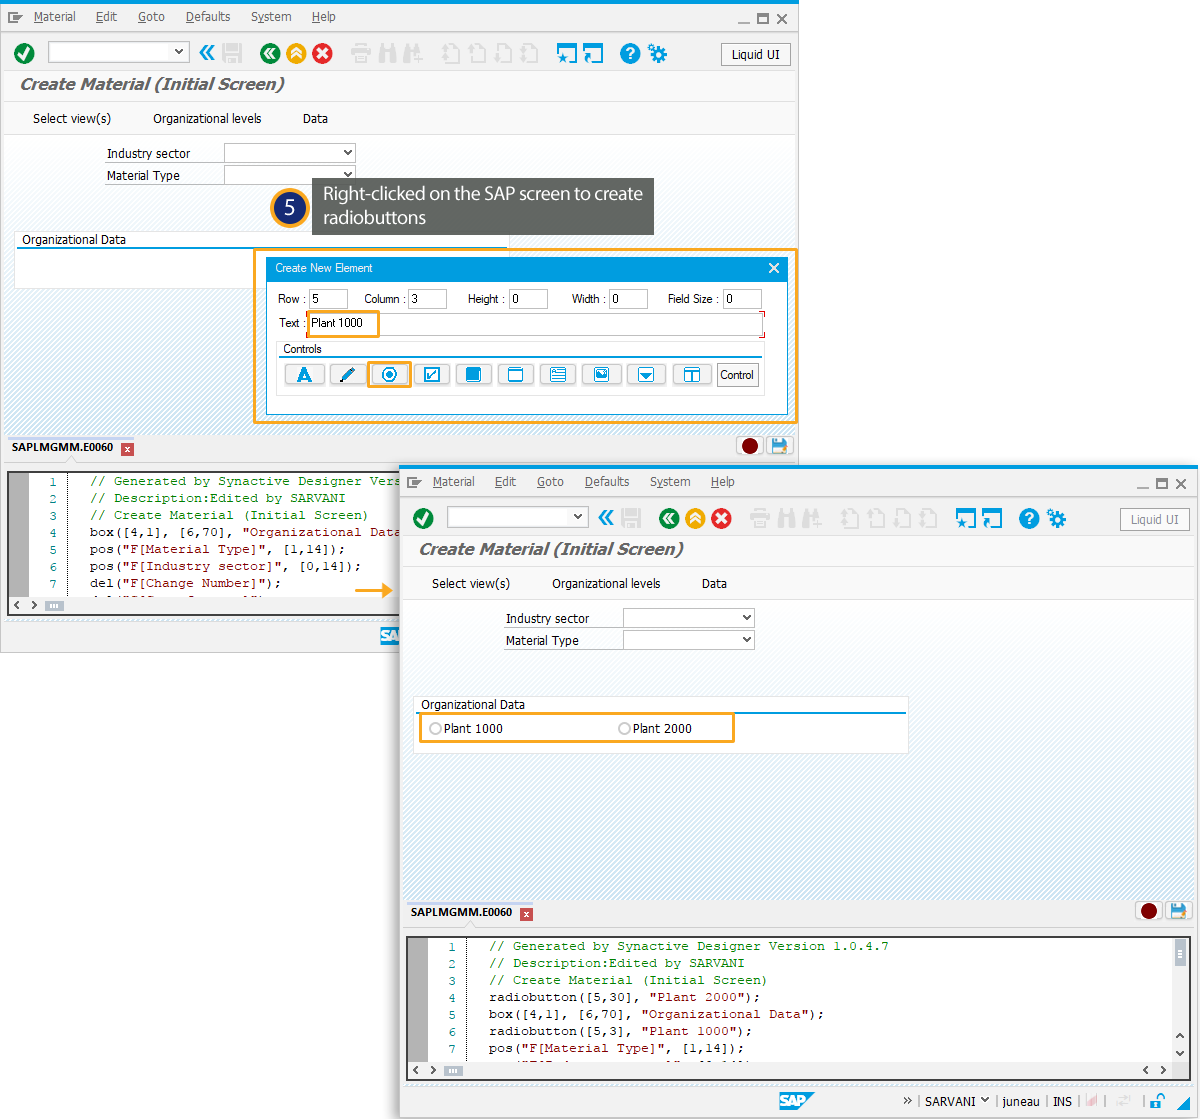
Task: Click the Width input field
Action: coord(629,299)
